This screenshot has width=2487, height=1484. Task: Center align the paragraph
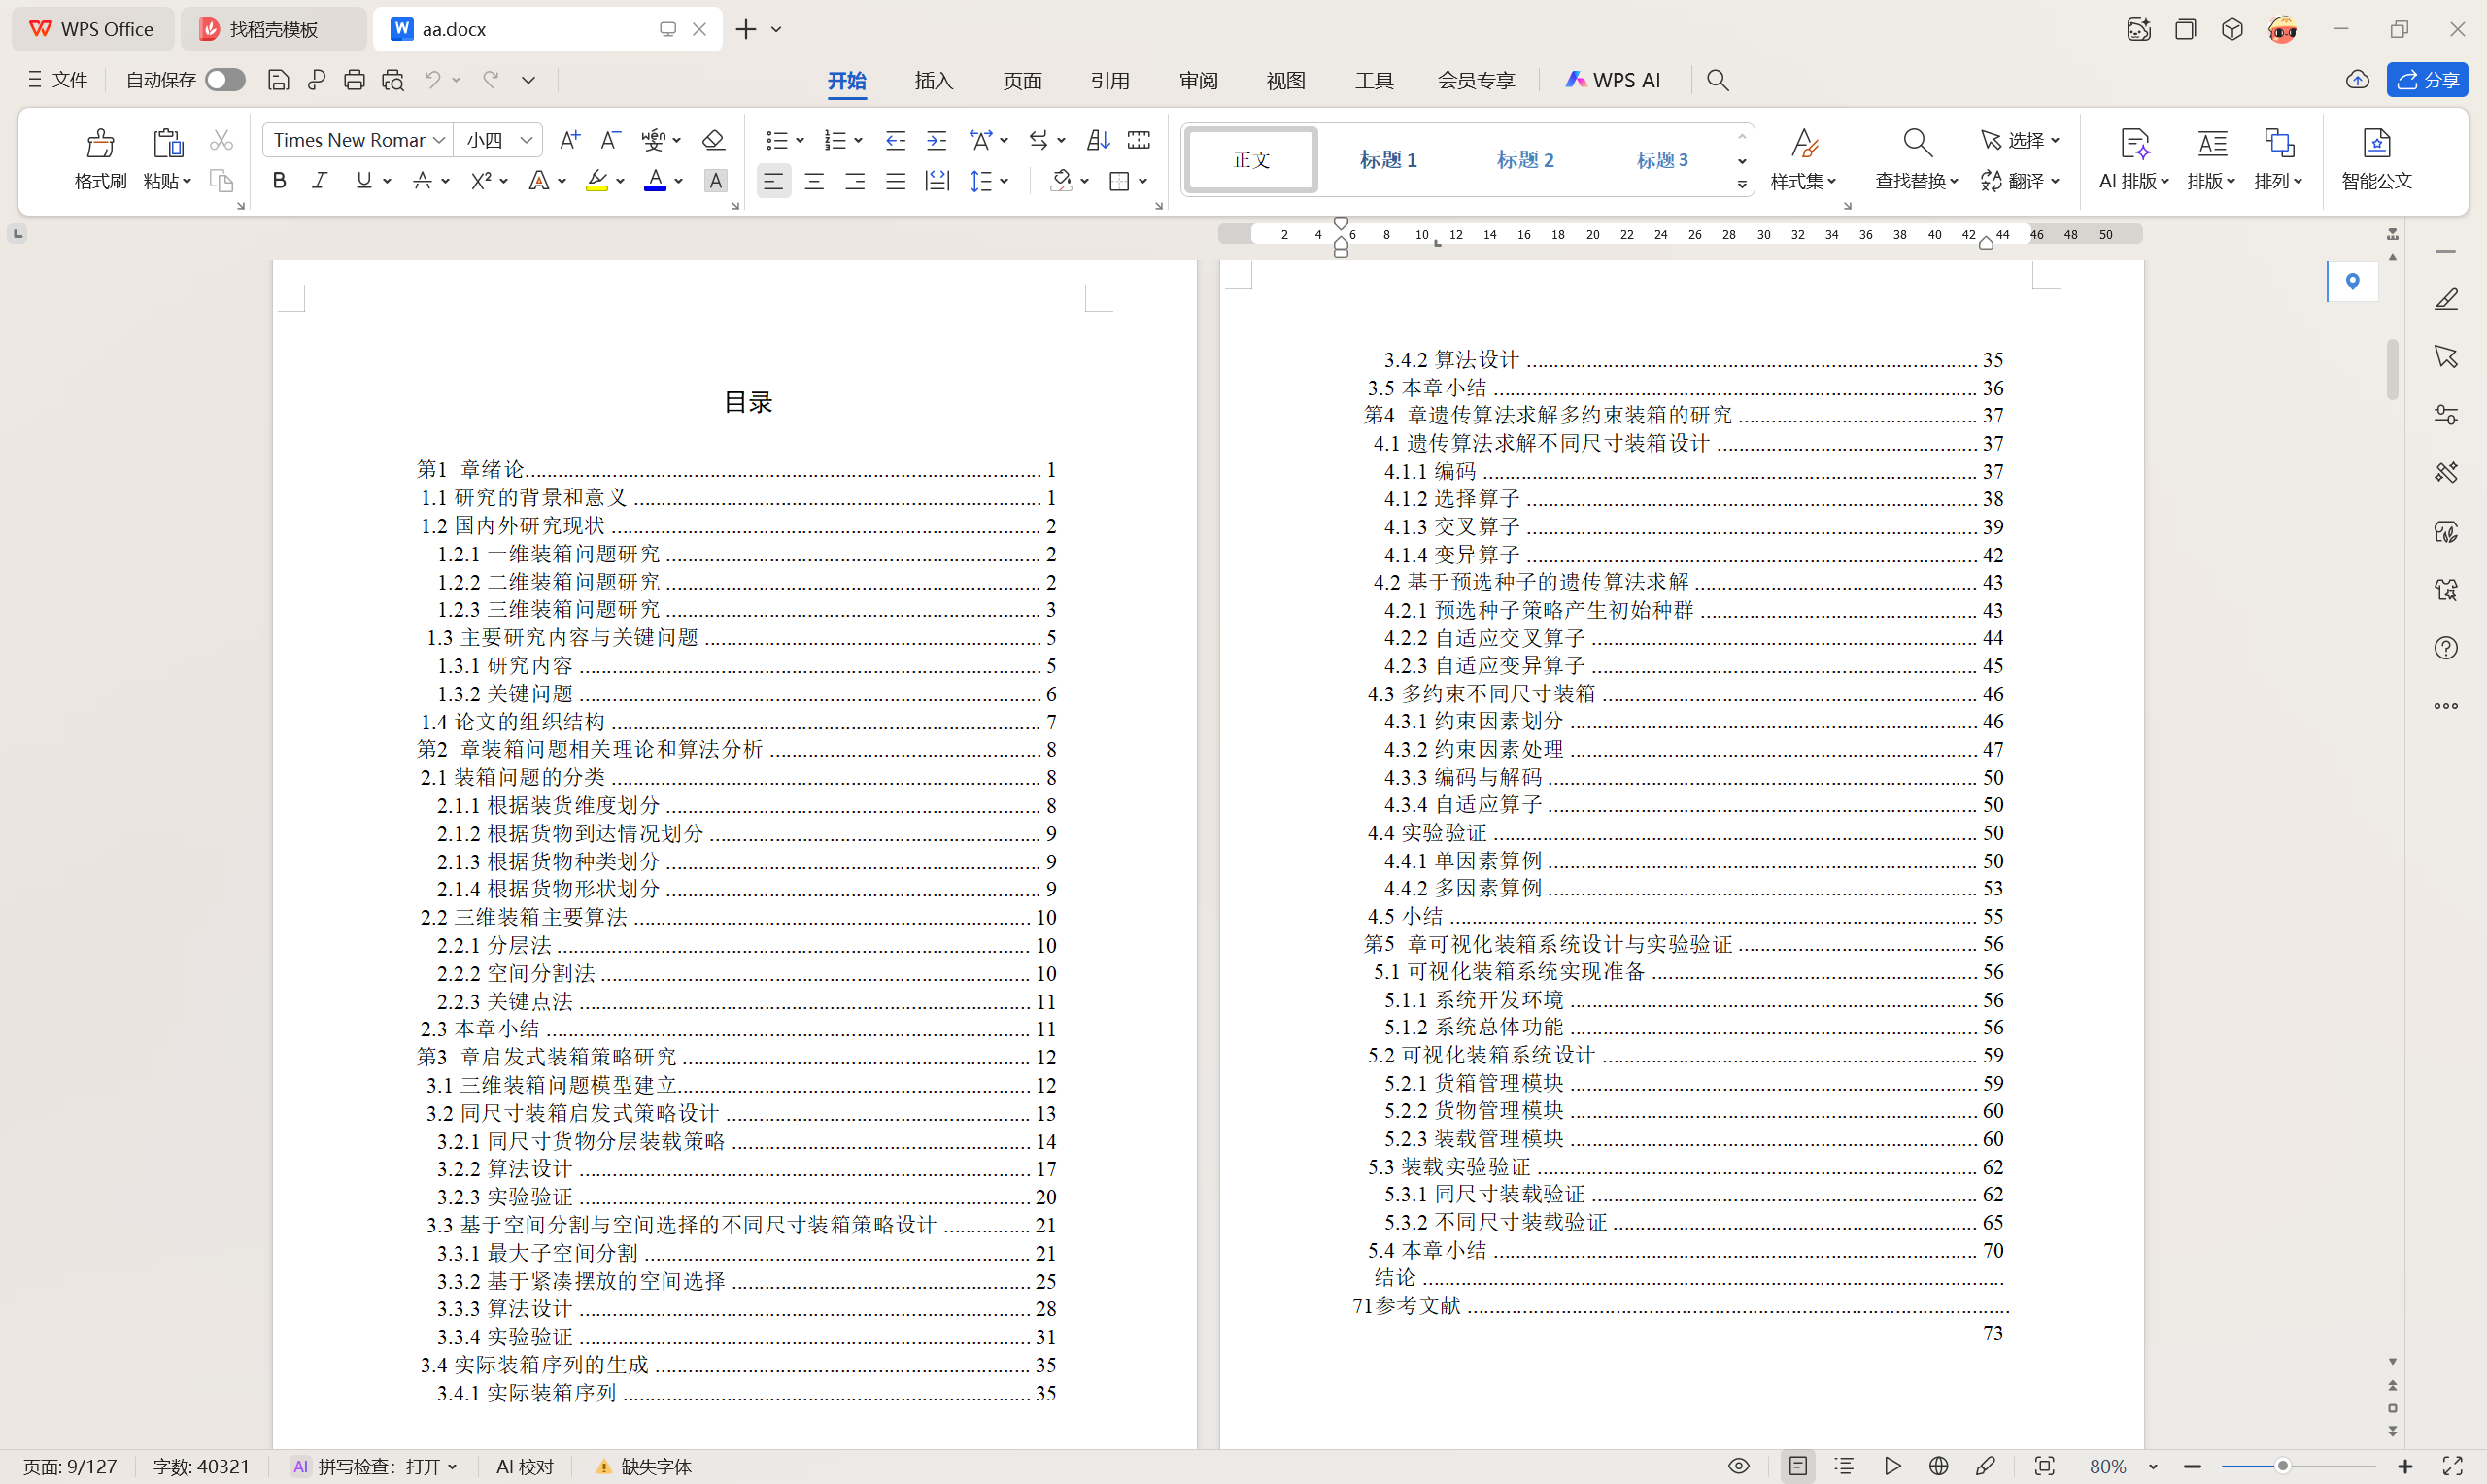click(x=814, y=181)
